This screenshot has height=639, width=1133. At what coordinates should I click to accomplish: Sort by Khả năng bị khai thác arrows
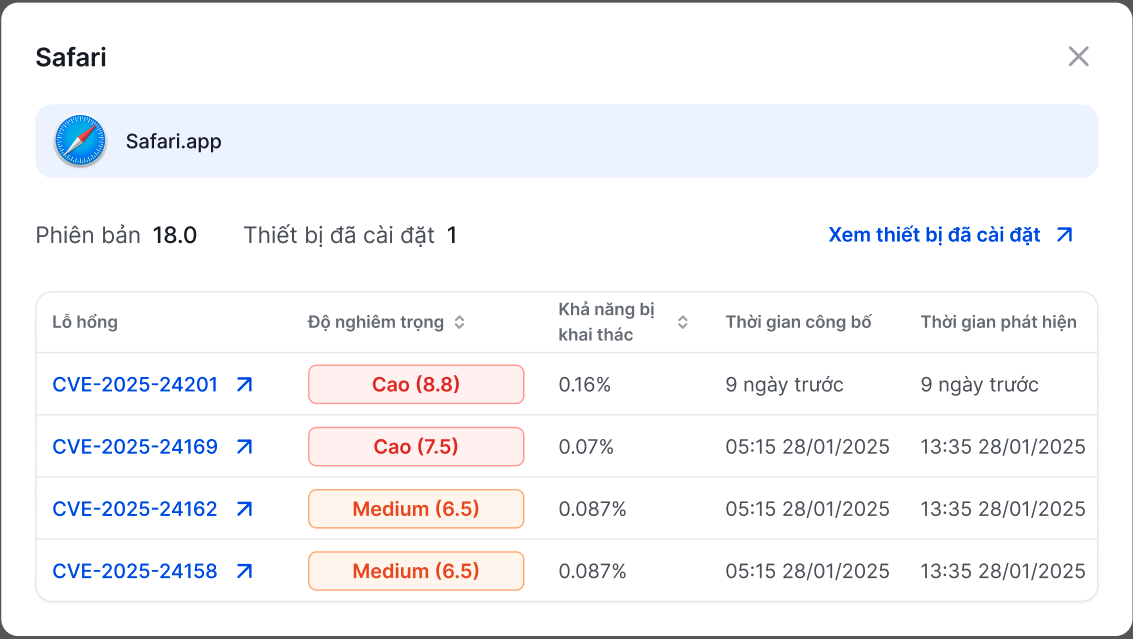point(682,322)
